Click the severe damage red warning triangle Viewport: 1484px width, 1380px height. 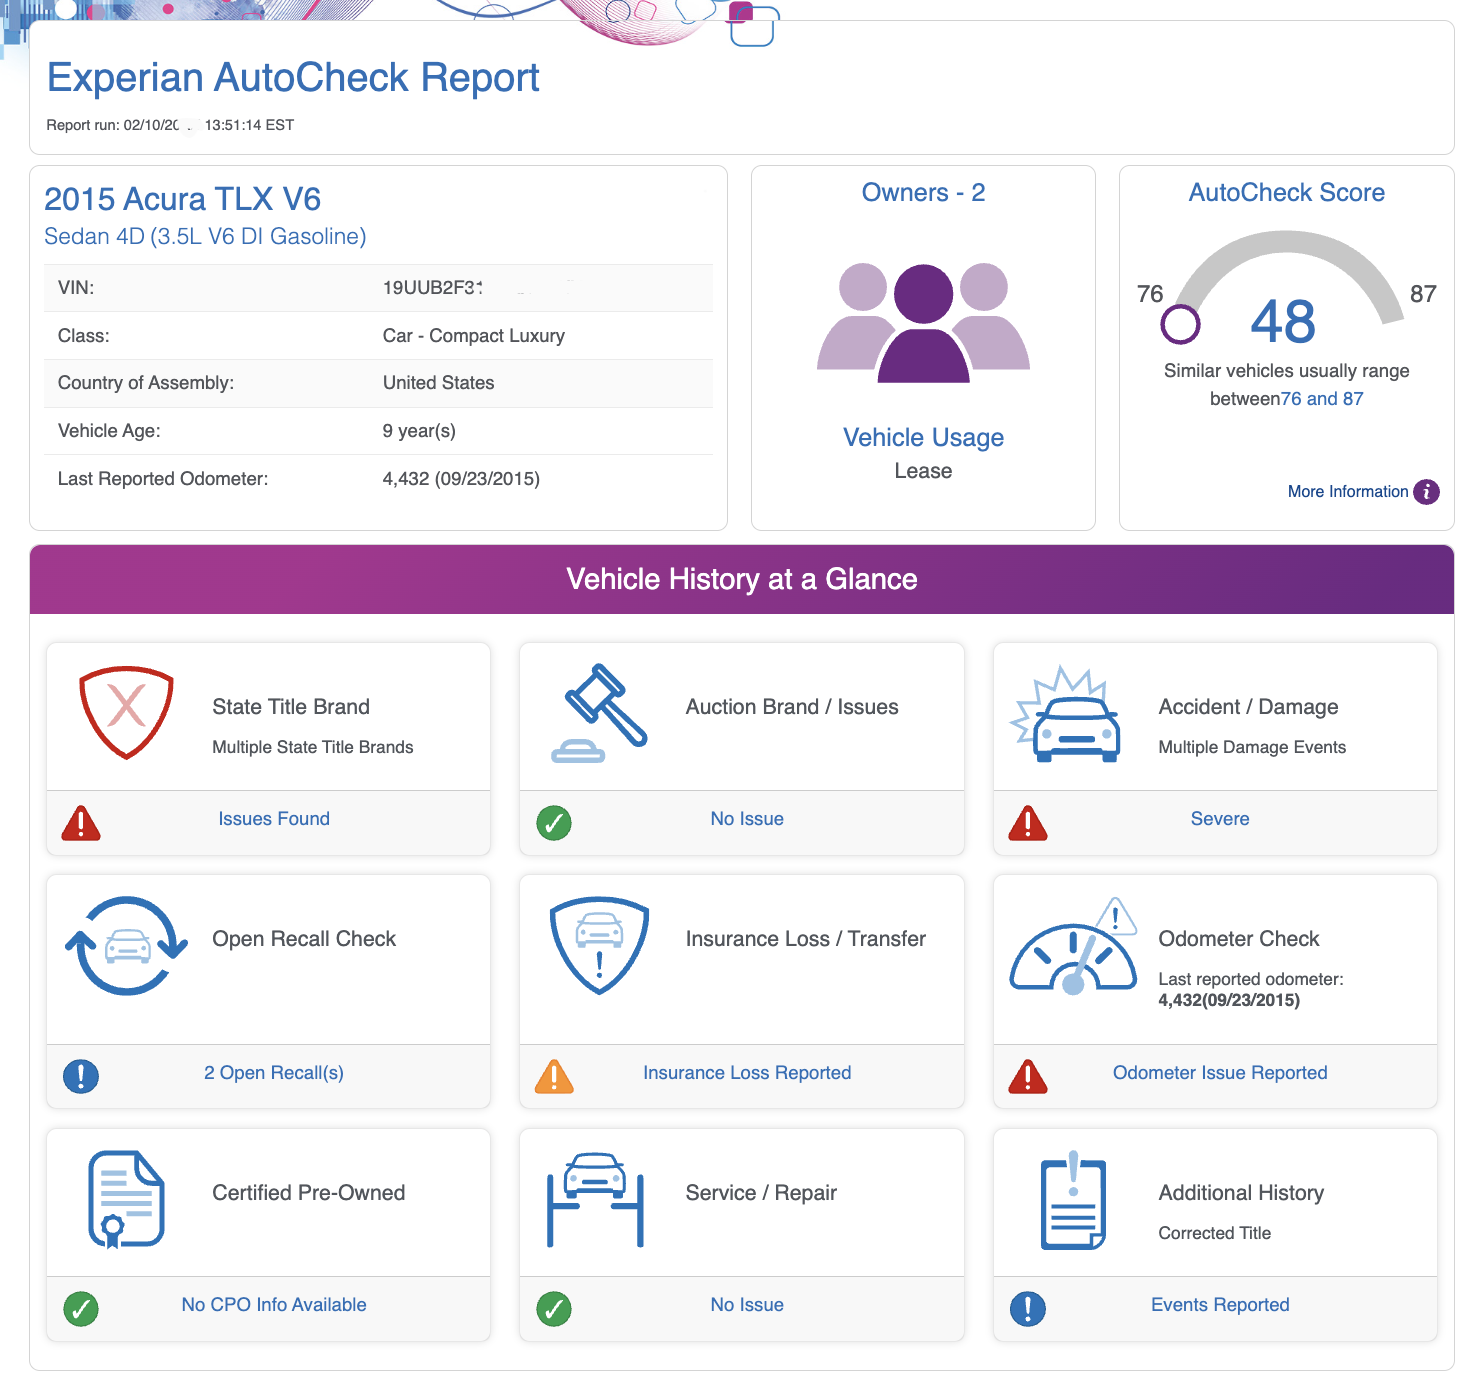[1028, 822]
